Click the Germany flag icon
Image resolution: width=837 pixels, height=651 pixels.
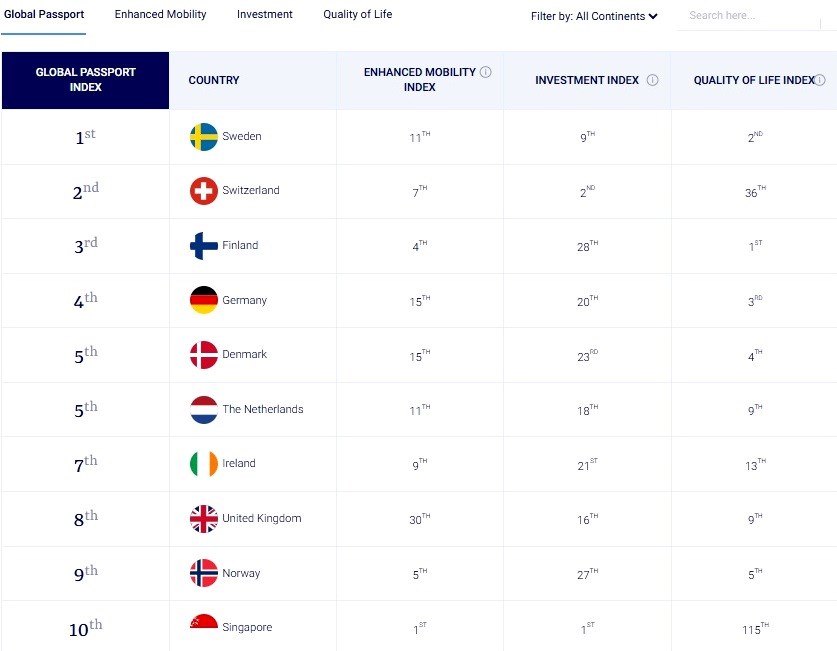(x=204, y=300)
